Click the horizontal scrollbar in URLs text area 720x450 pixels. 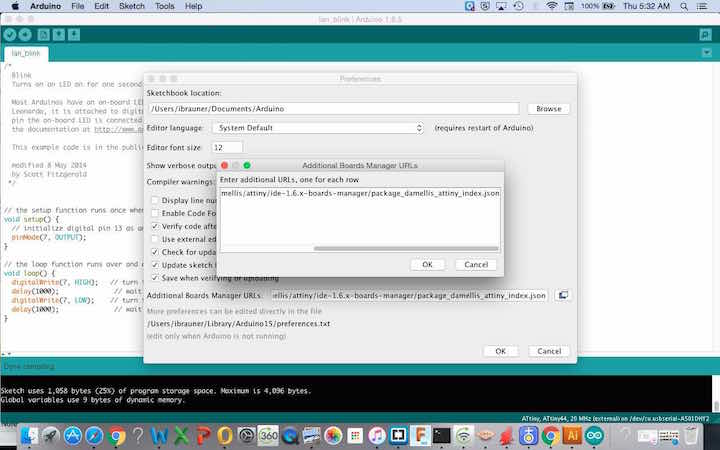pos(406,248)
